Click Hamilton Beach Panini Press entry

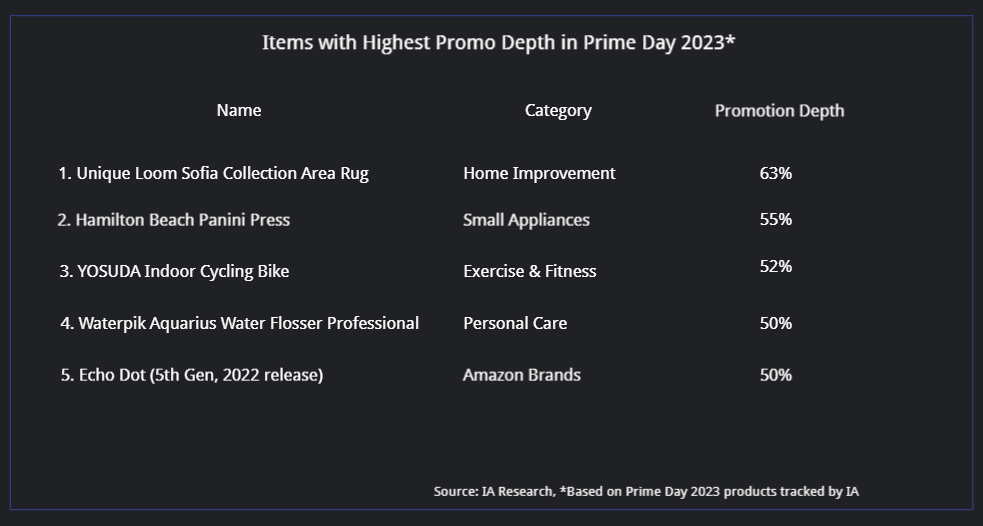pos(174,220)
